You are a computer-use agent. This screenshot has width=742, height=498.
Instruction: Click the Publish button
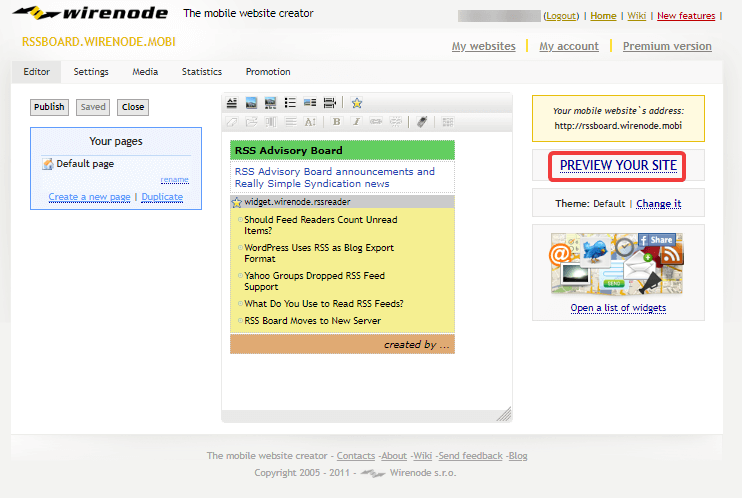[x=49, y=107]
